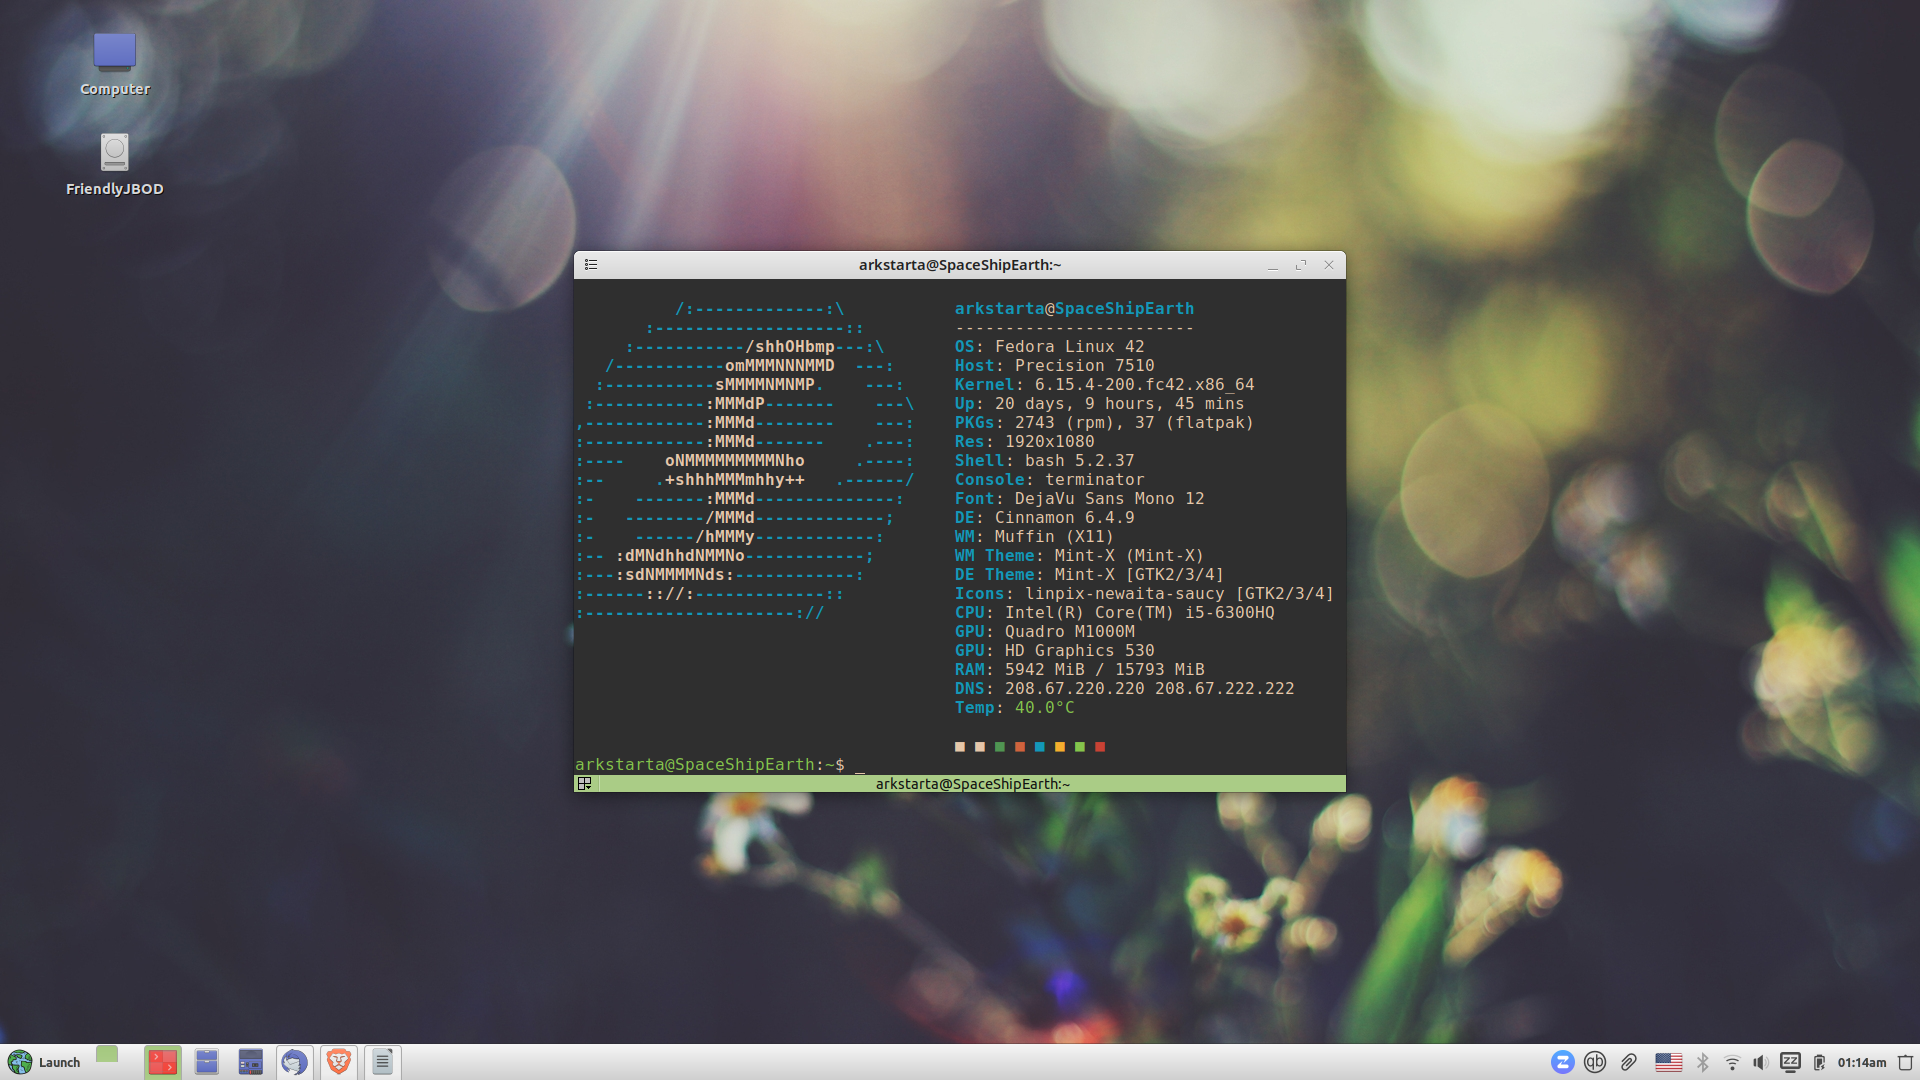Screen dimensions: 1920x1080
Task: Click the trash icon in the panel
Action: pos(1905,1062)
